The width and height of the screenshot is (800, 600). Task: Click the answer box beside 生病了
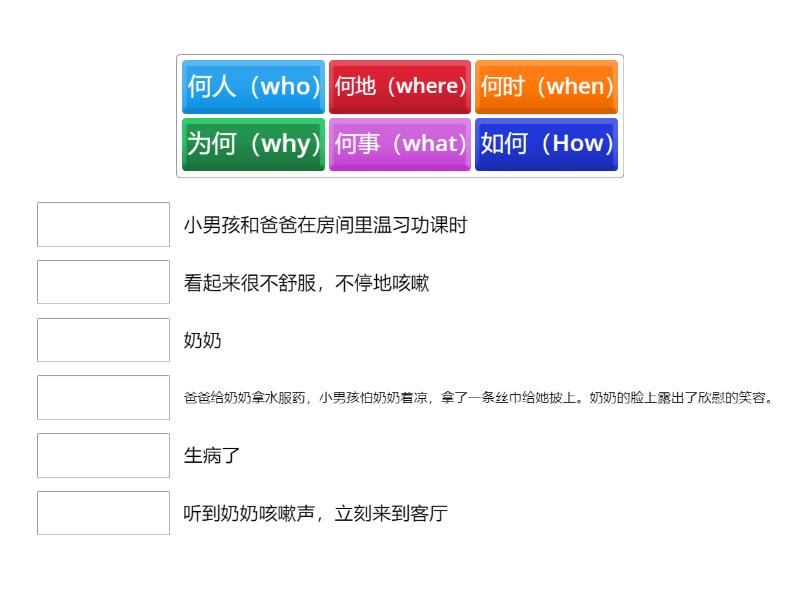tap(102, 455)
